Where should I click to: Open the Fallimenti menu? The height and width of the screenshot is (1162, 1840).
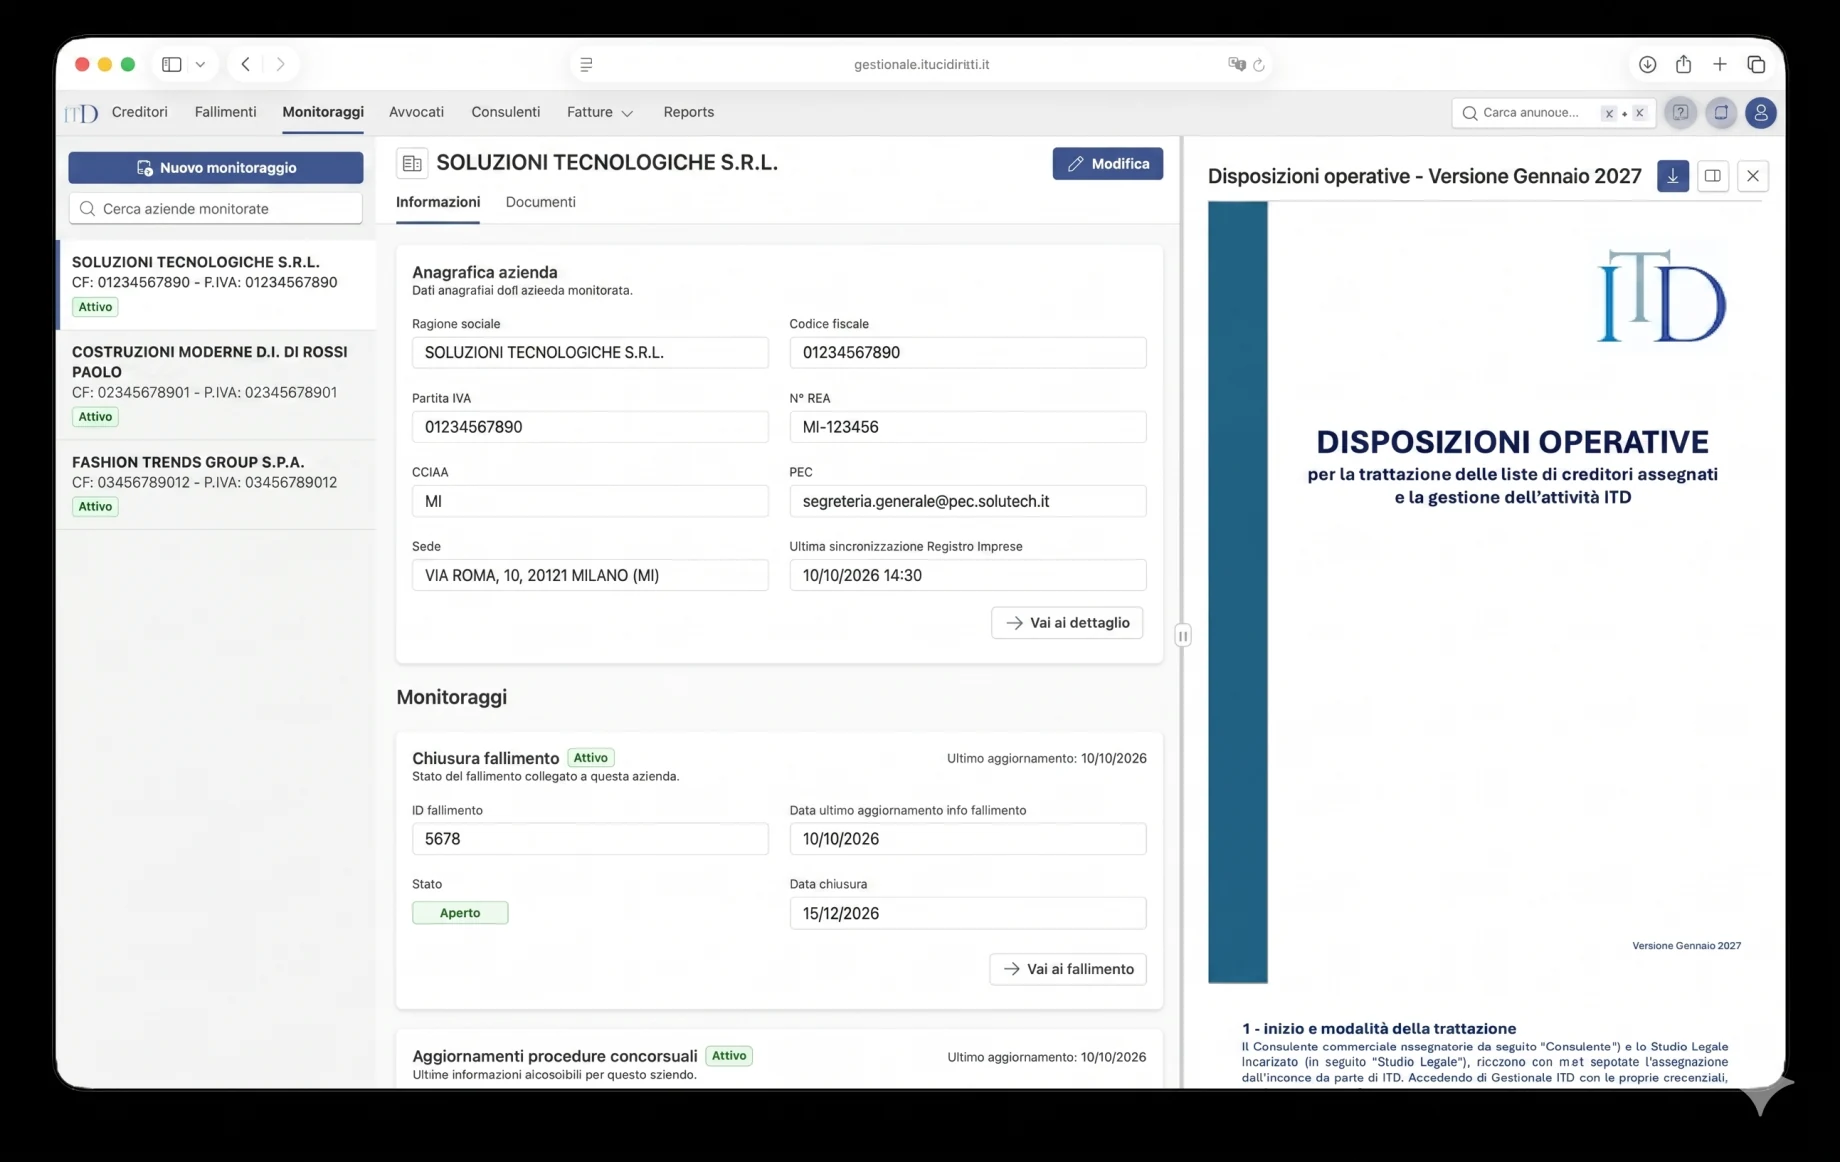[x=225, y=112]
